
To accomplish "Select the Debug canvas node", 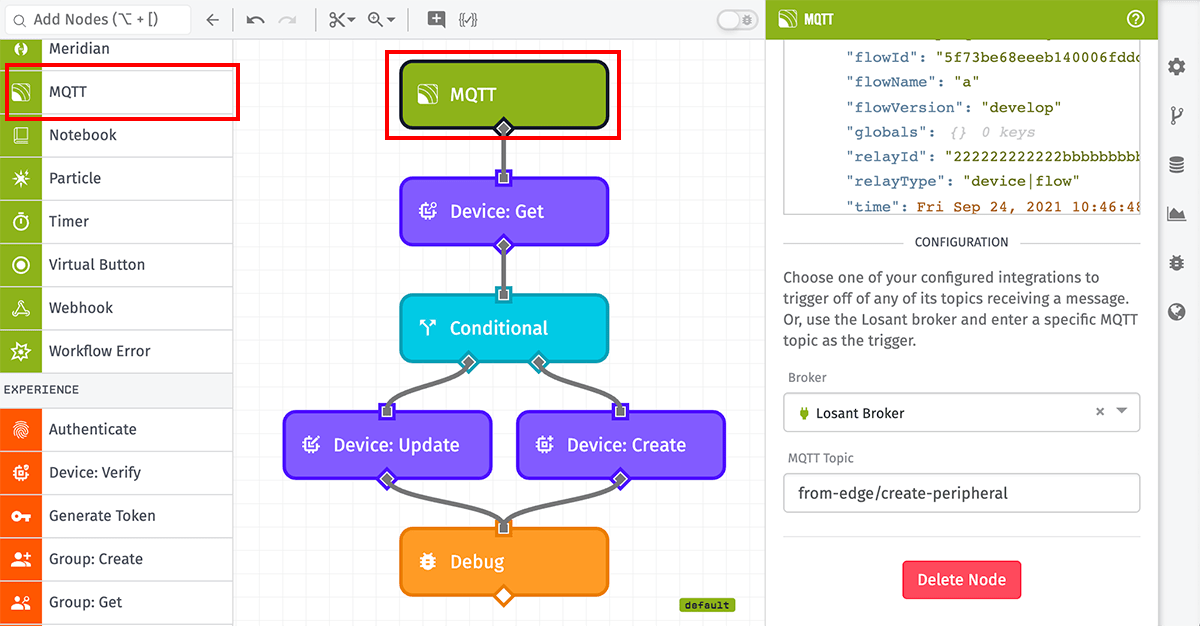I will tap(504, 562).
